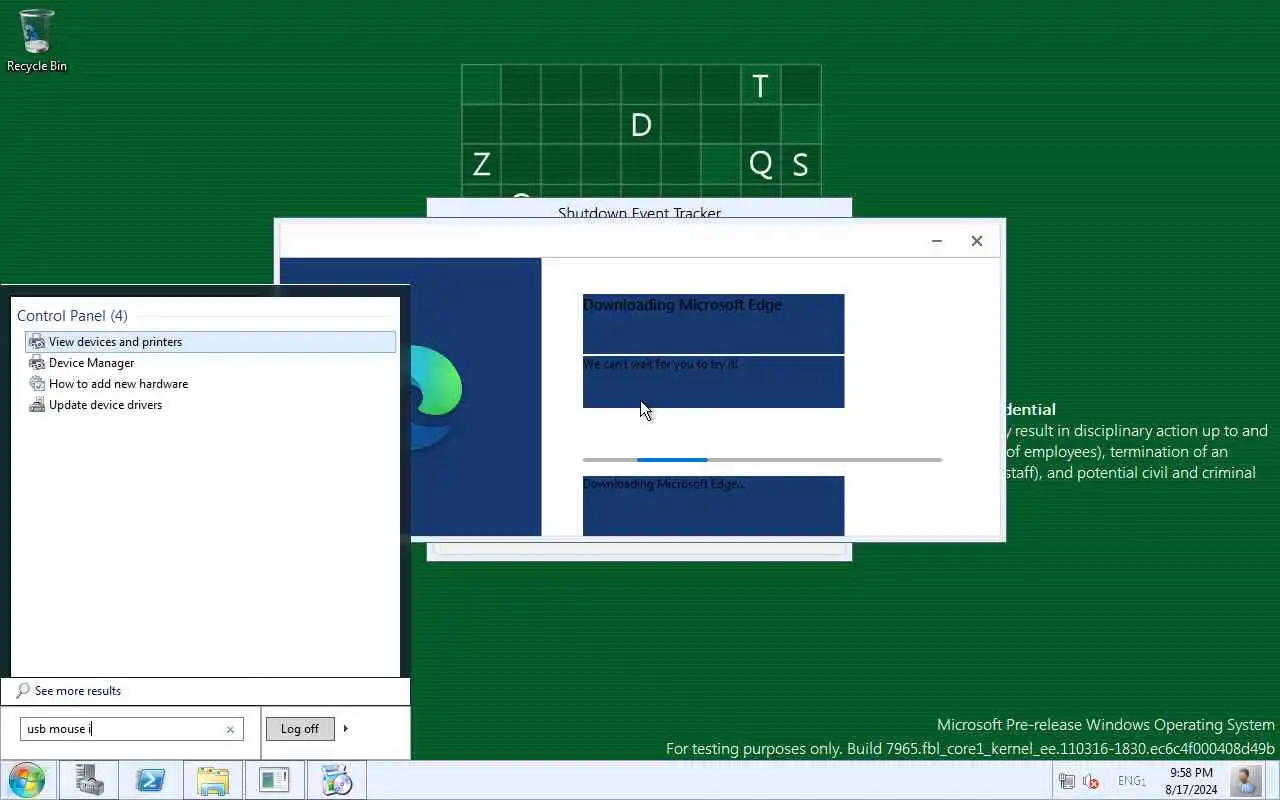
Task: Click See more results link
Action: pyautogui.click(x=78, y=691)
